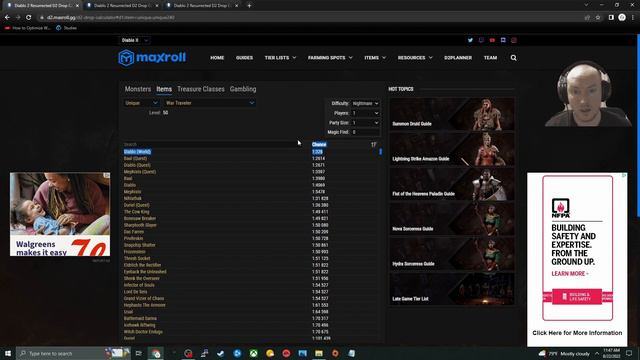
Task: Expand the Items nav menu
Action: 375,58
